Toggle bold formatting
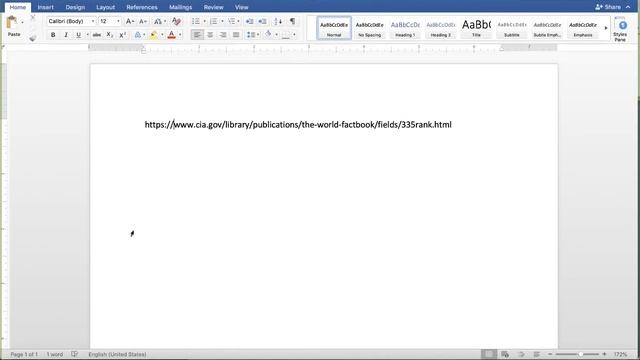Viewport: 640px width, 360px height. 53,35
